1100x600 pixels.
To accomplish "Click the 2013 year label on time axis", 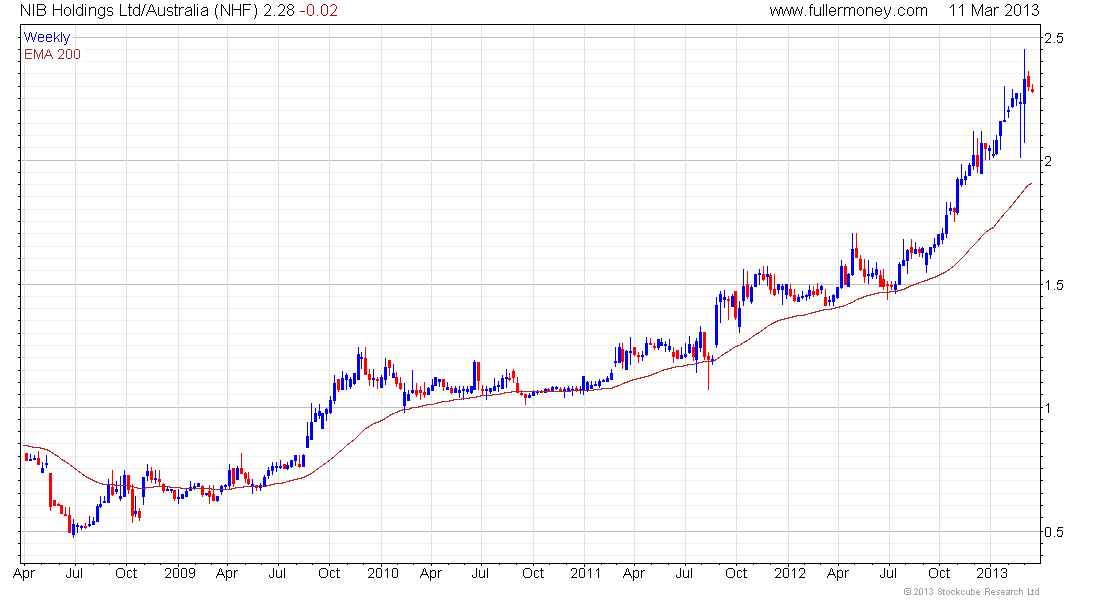I will coord(993,573).
